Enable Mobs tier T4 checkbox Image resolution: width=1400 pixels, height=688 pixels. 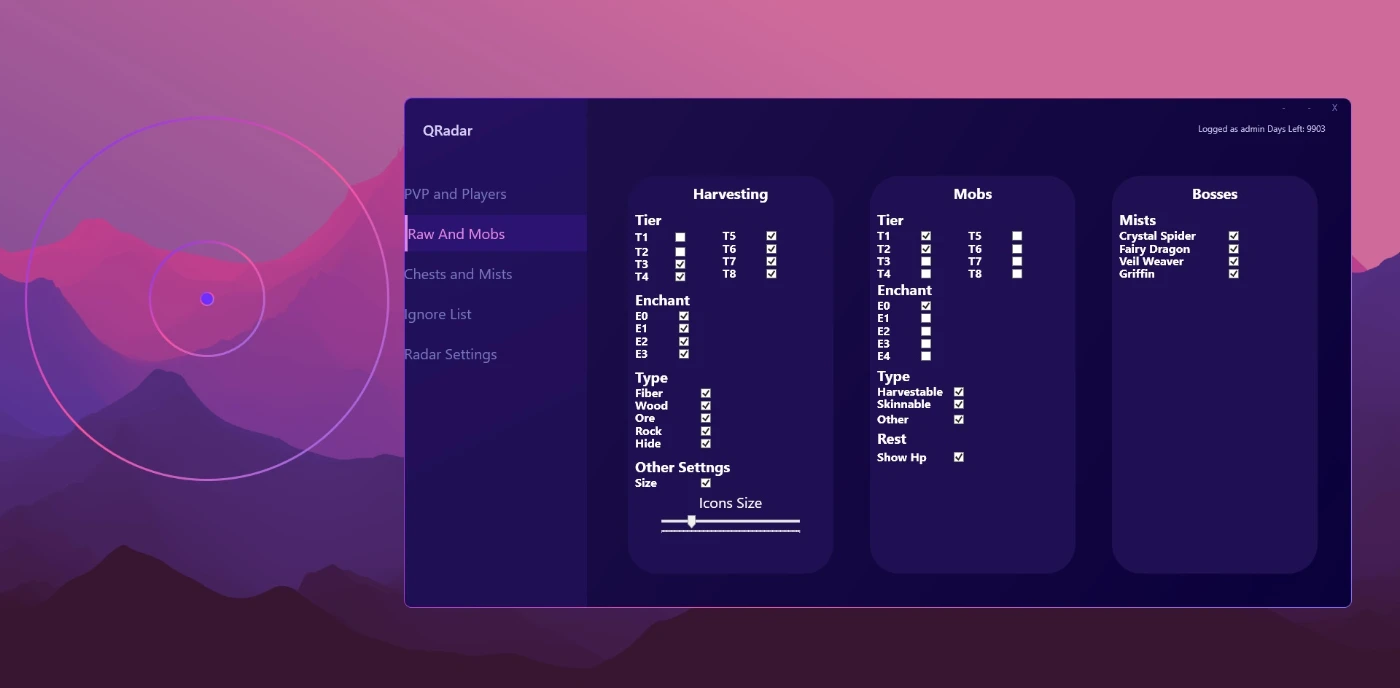[926, 273]
